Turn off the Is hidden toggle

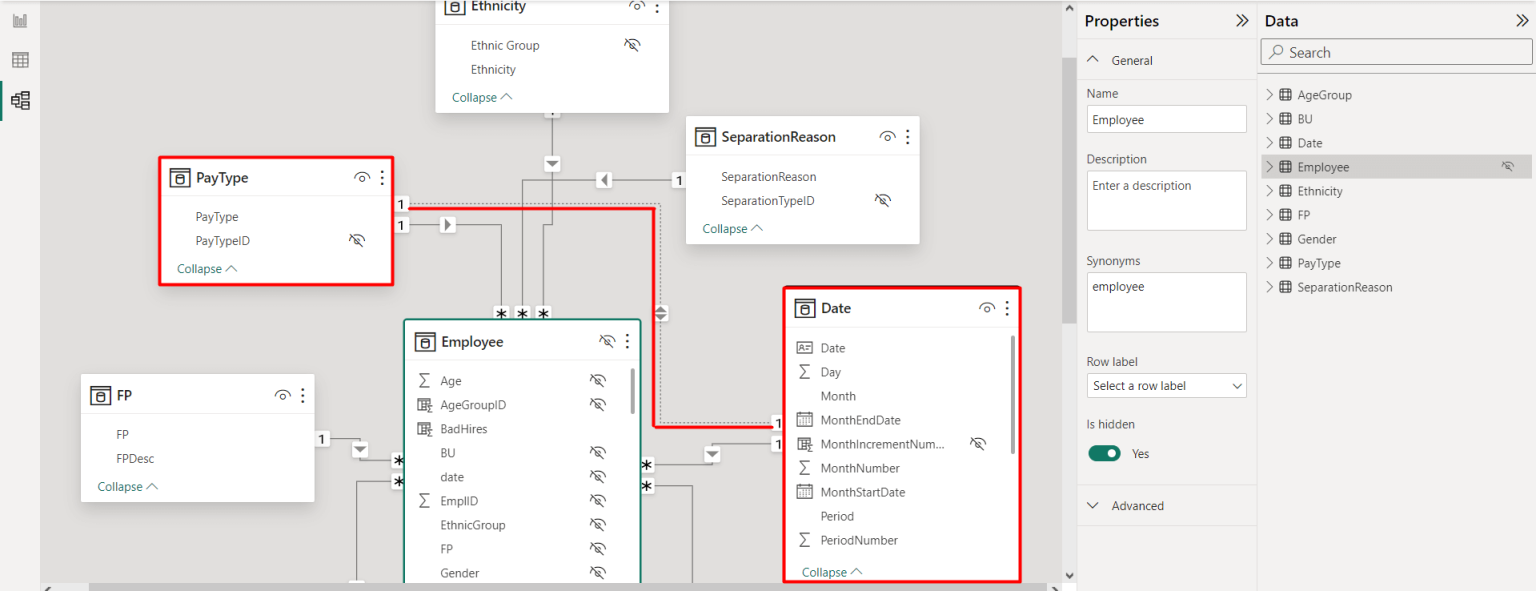(x=1104, y=452)
